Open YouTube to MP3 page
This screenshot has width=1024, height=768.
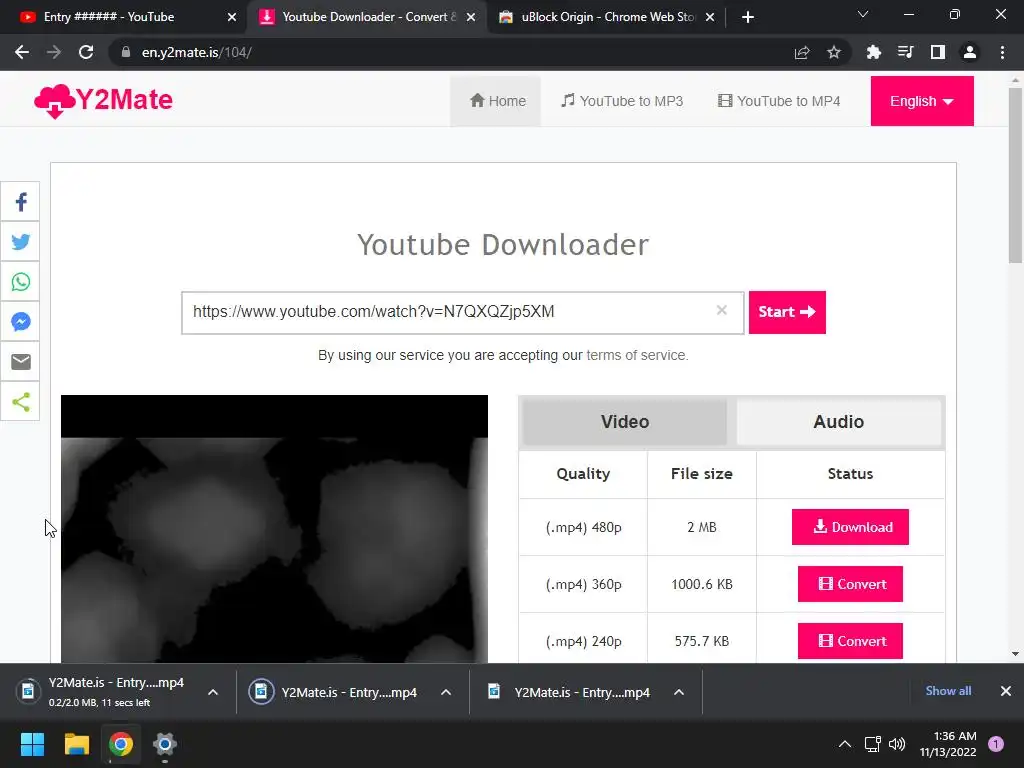(x=622, y=101)
